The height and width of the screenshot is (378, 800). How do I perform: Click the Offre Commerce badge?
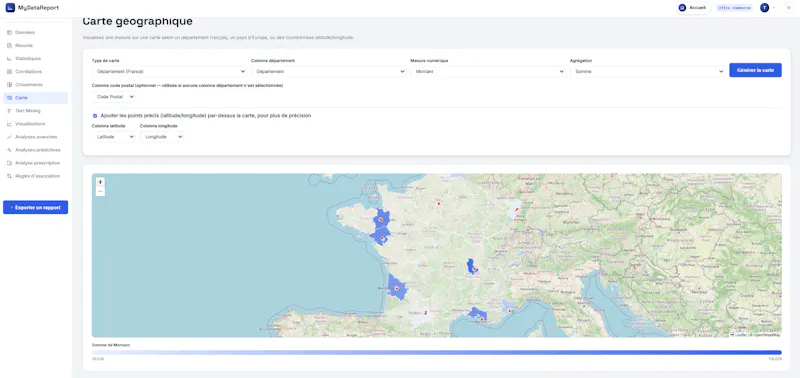coord(734,8)
